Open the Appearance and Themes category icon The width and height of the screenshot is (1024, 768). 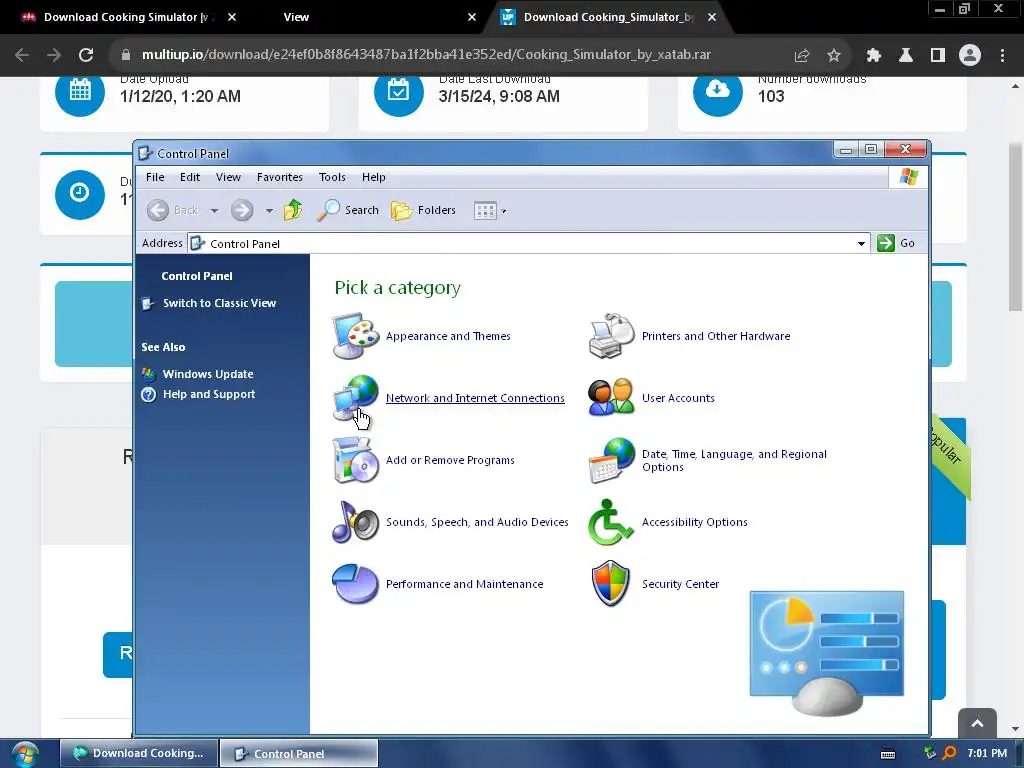355,336
